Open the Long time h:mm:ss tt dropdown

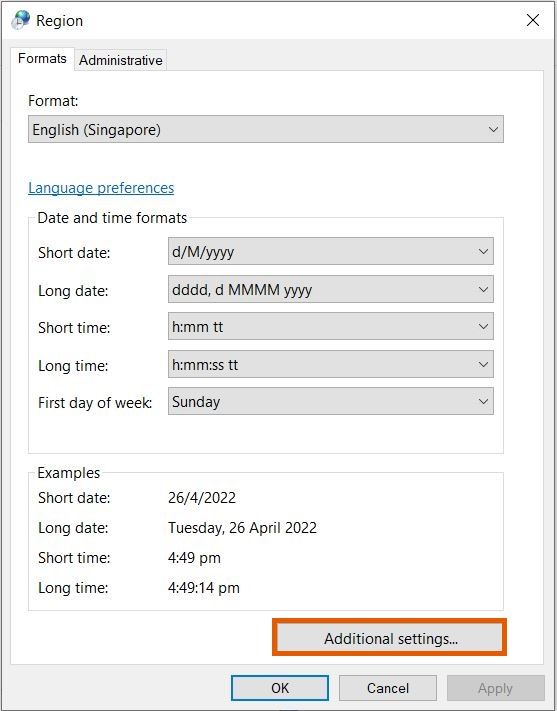(331, 364)
